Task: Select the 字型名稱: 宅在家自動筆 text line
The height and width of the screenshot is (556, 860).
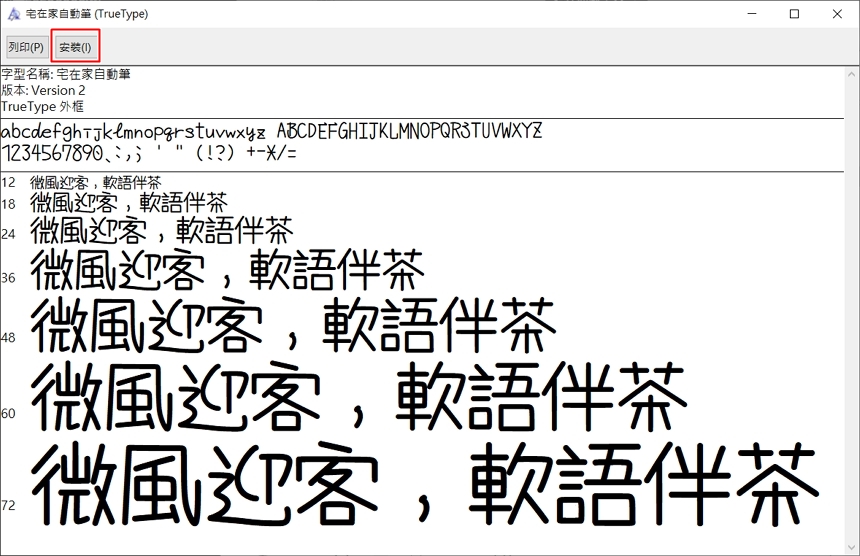Action: point(66,74)
